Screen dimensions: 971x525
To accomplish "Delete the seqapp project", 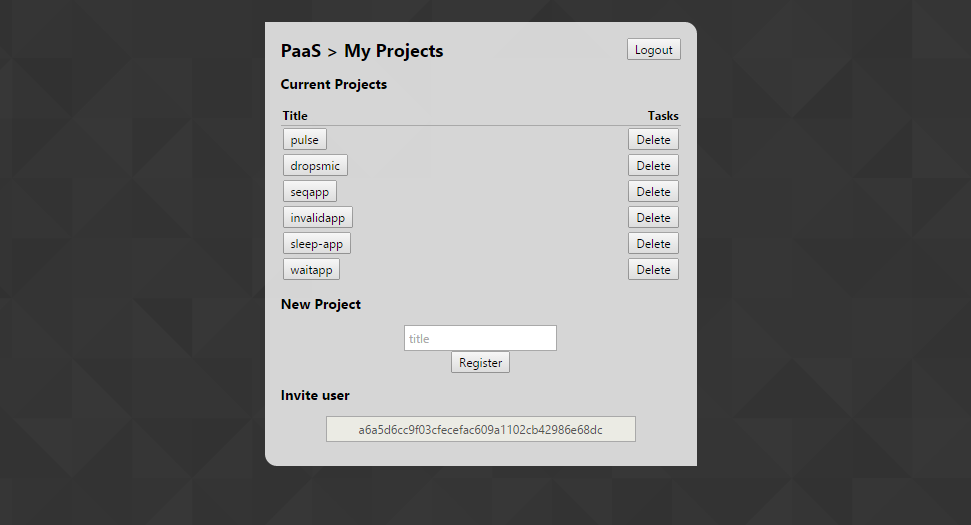I will coord(653,191).
